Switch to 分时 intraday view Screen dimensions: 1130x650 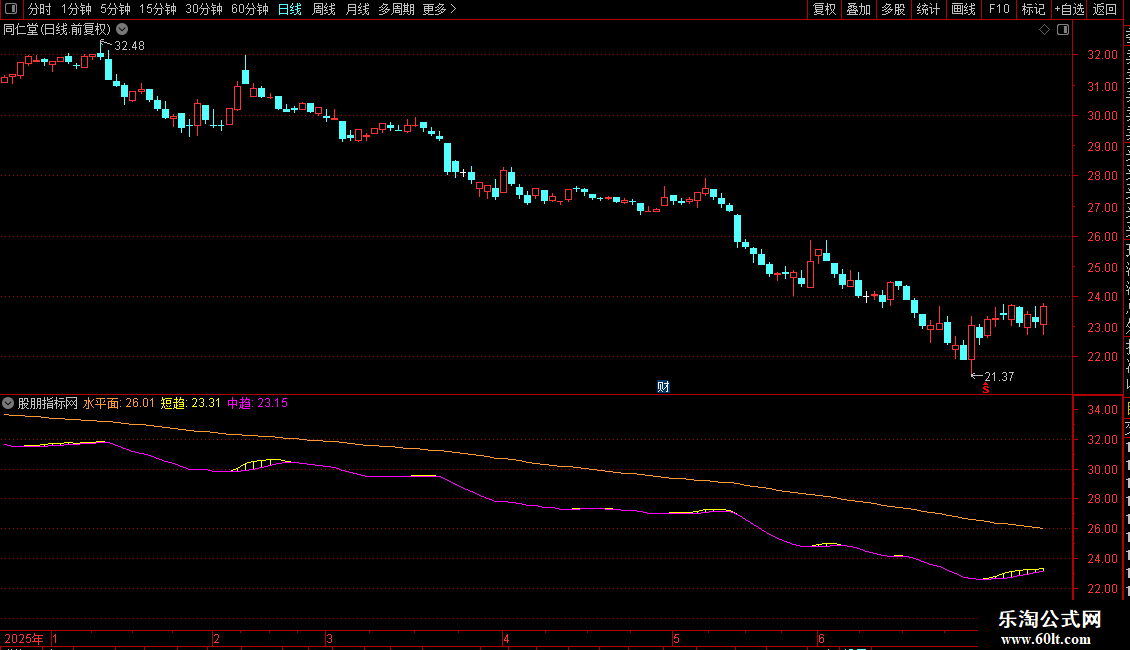point(40,9)
